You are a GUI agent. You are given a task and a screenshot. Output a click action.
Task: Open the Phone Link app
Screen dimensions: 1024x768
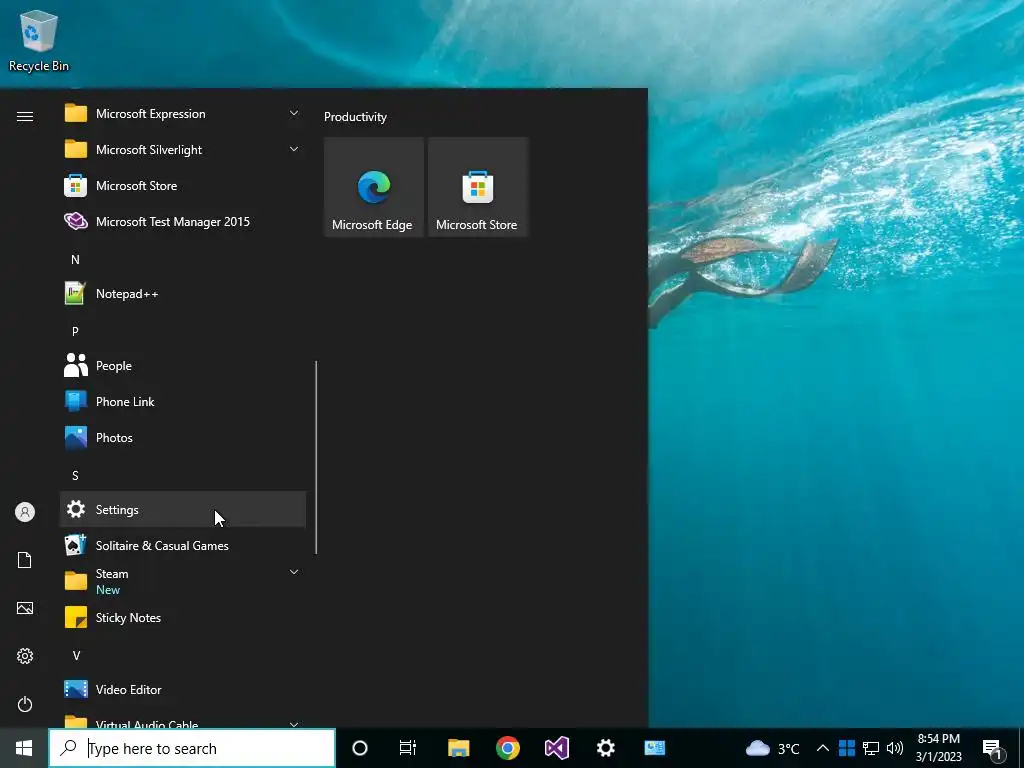coord(183,402)
